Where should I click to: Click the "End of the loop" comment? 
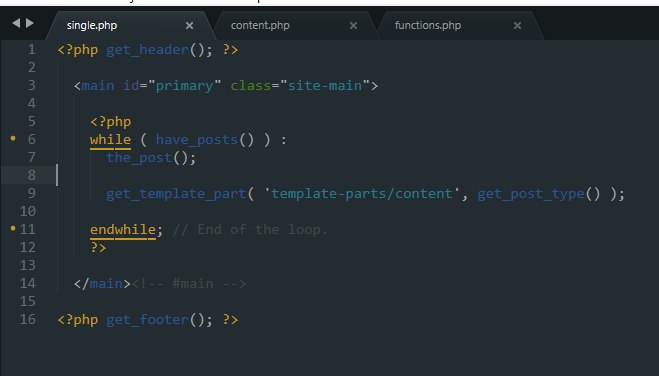click(x=250, y=230)
